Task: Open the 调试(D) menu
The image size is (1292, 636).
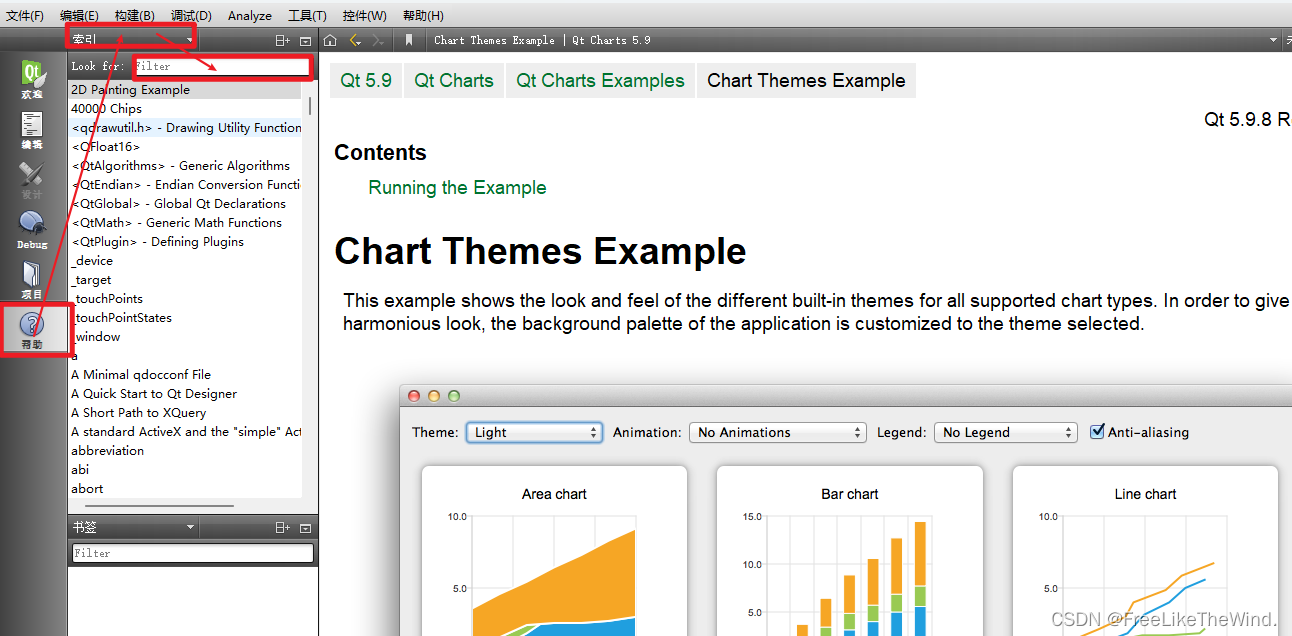Action: click(191, 15)
